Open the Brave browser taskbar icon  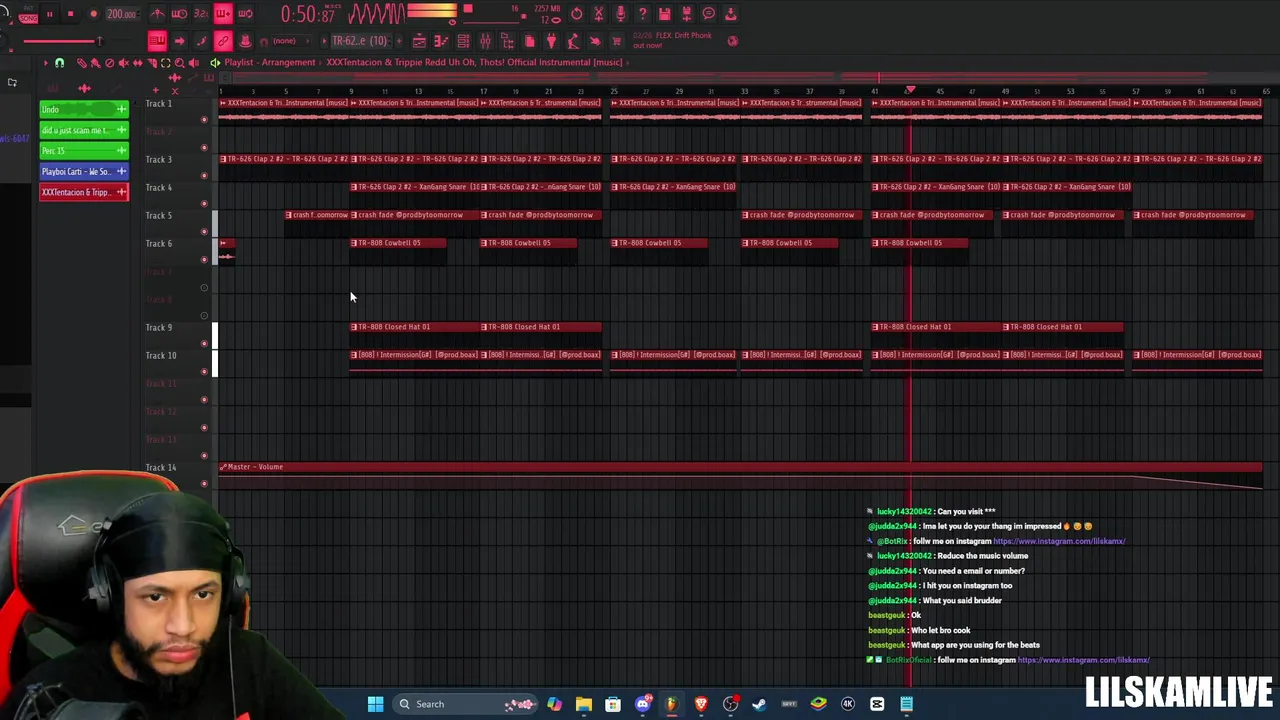(701, 704)
